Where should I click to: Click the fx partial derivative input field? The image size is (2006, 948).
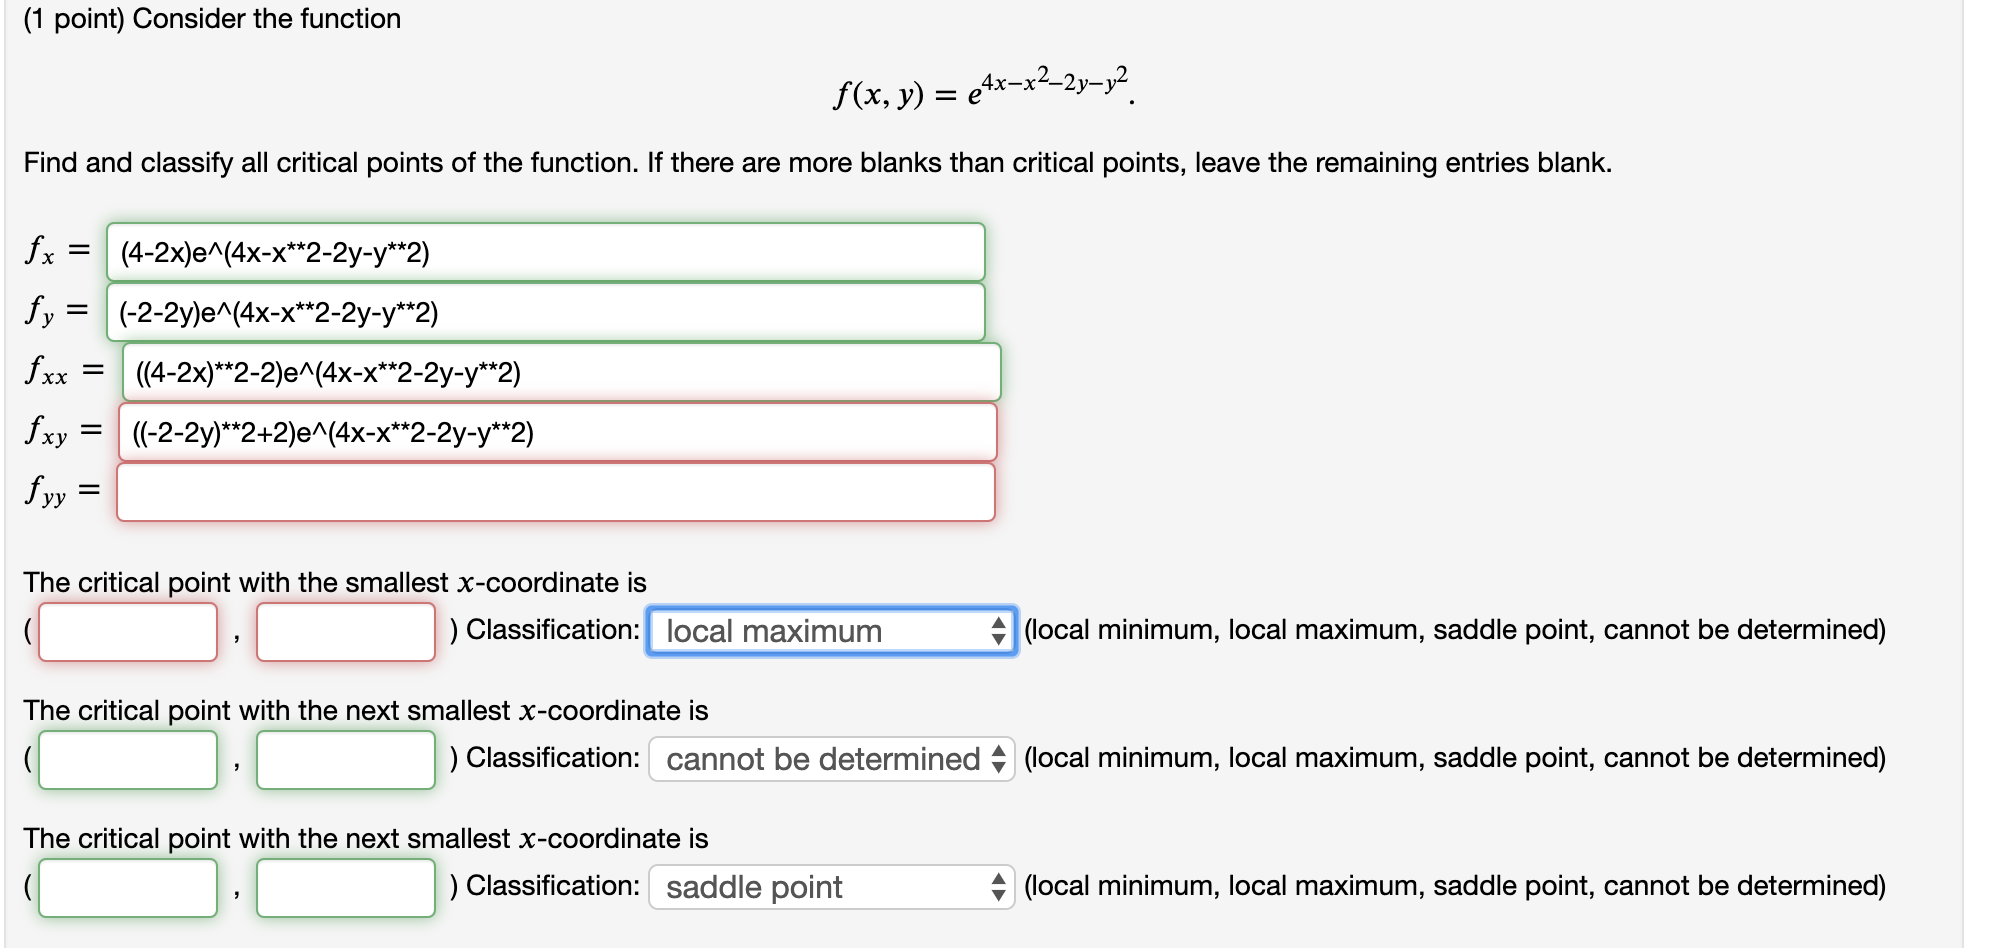pos(548,253)
